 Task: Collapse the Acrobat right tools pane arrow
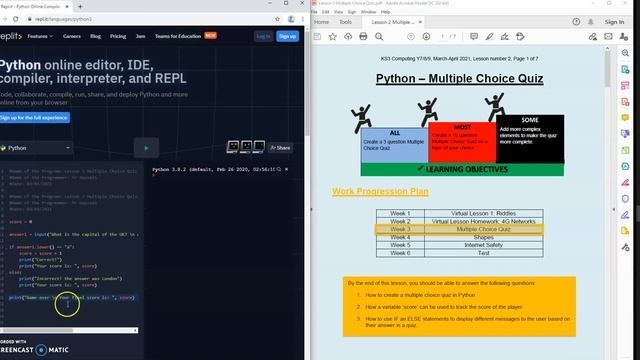[x=613, y=209]
